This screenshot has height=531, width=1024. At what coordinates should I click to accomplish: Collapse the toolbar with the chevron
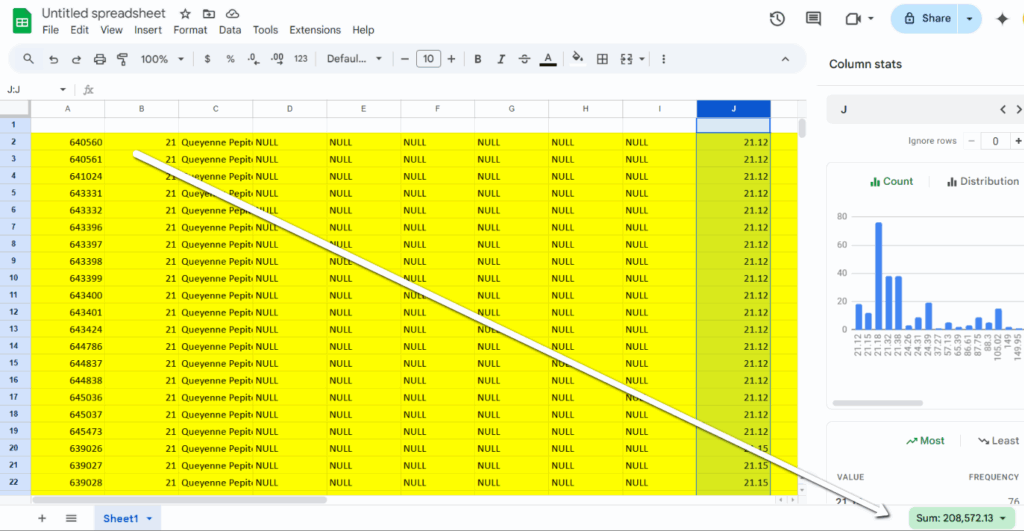click(x=785, y=59)
